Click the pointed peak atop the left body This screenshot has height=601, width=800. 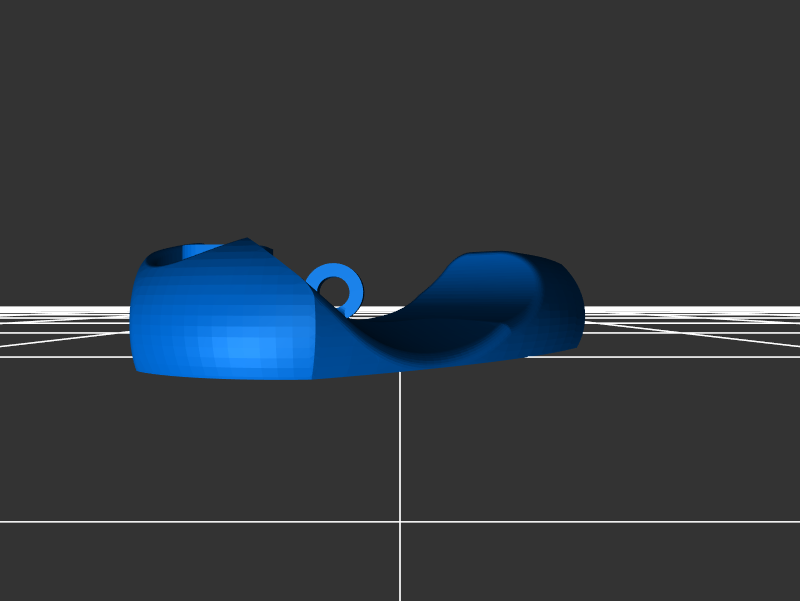coord(247,239)
